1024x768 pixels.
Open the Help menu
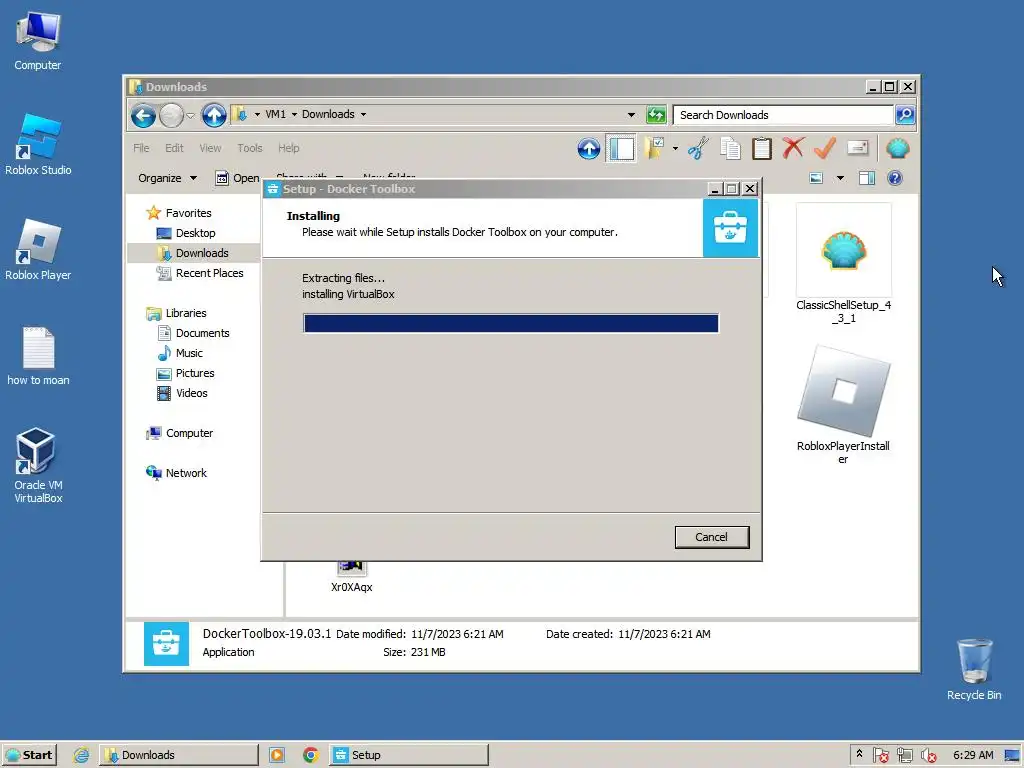[288, 148]
